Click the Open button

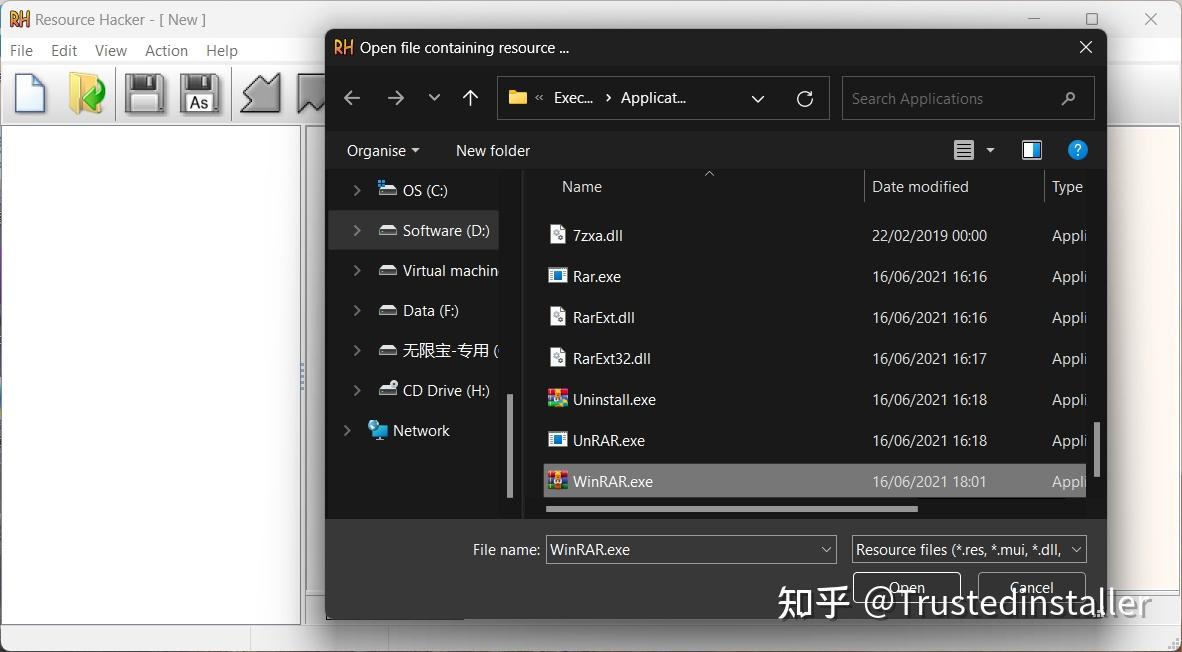pos(907,587)
